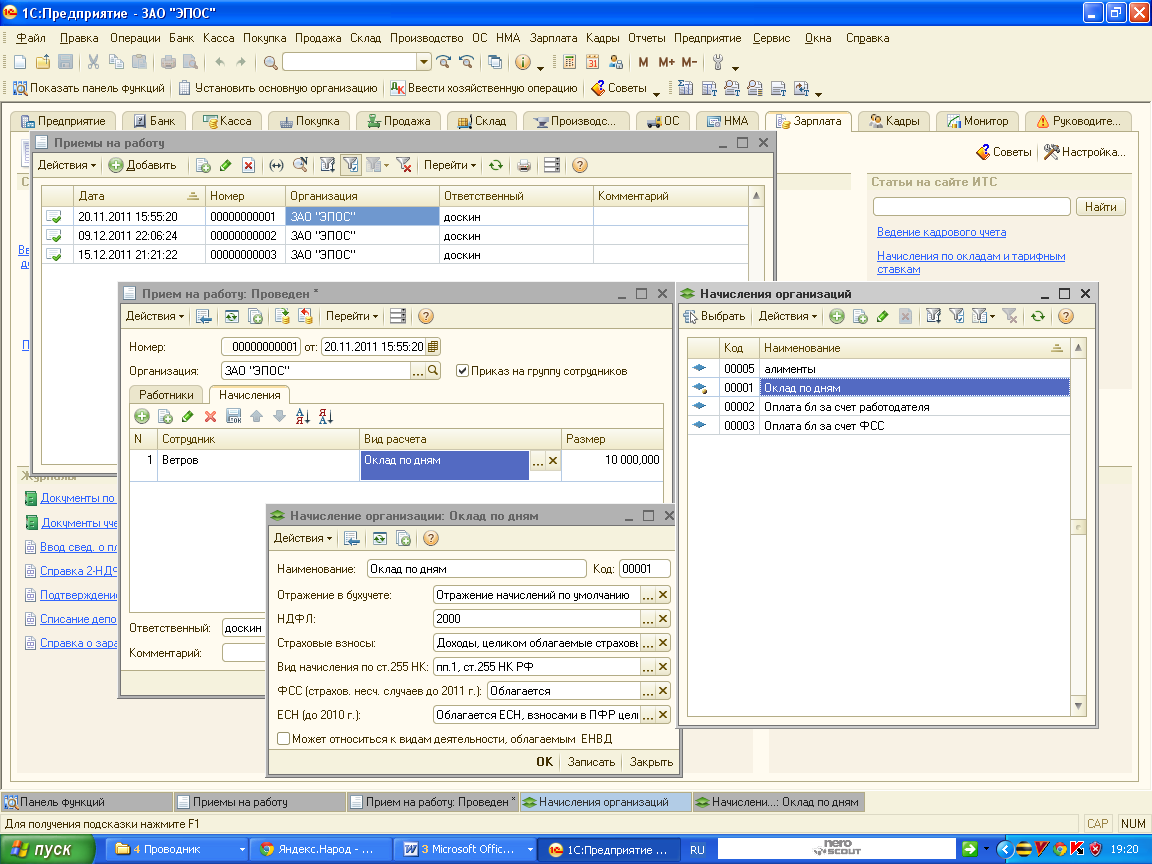The width and height of the screenshot is (1152, 864).
Task: Open Начисления организаций in window bar
Action: (605, 802)
